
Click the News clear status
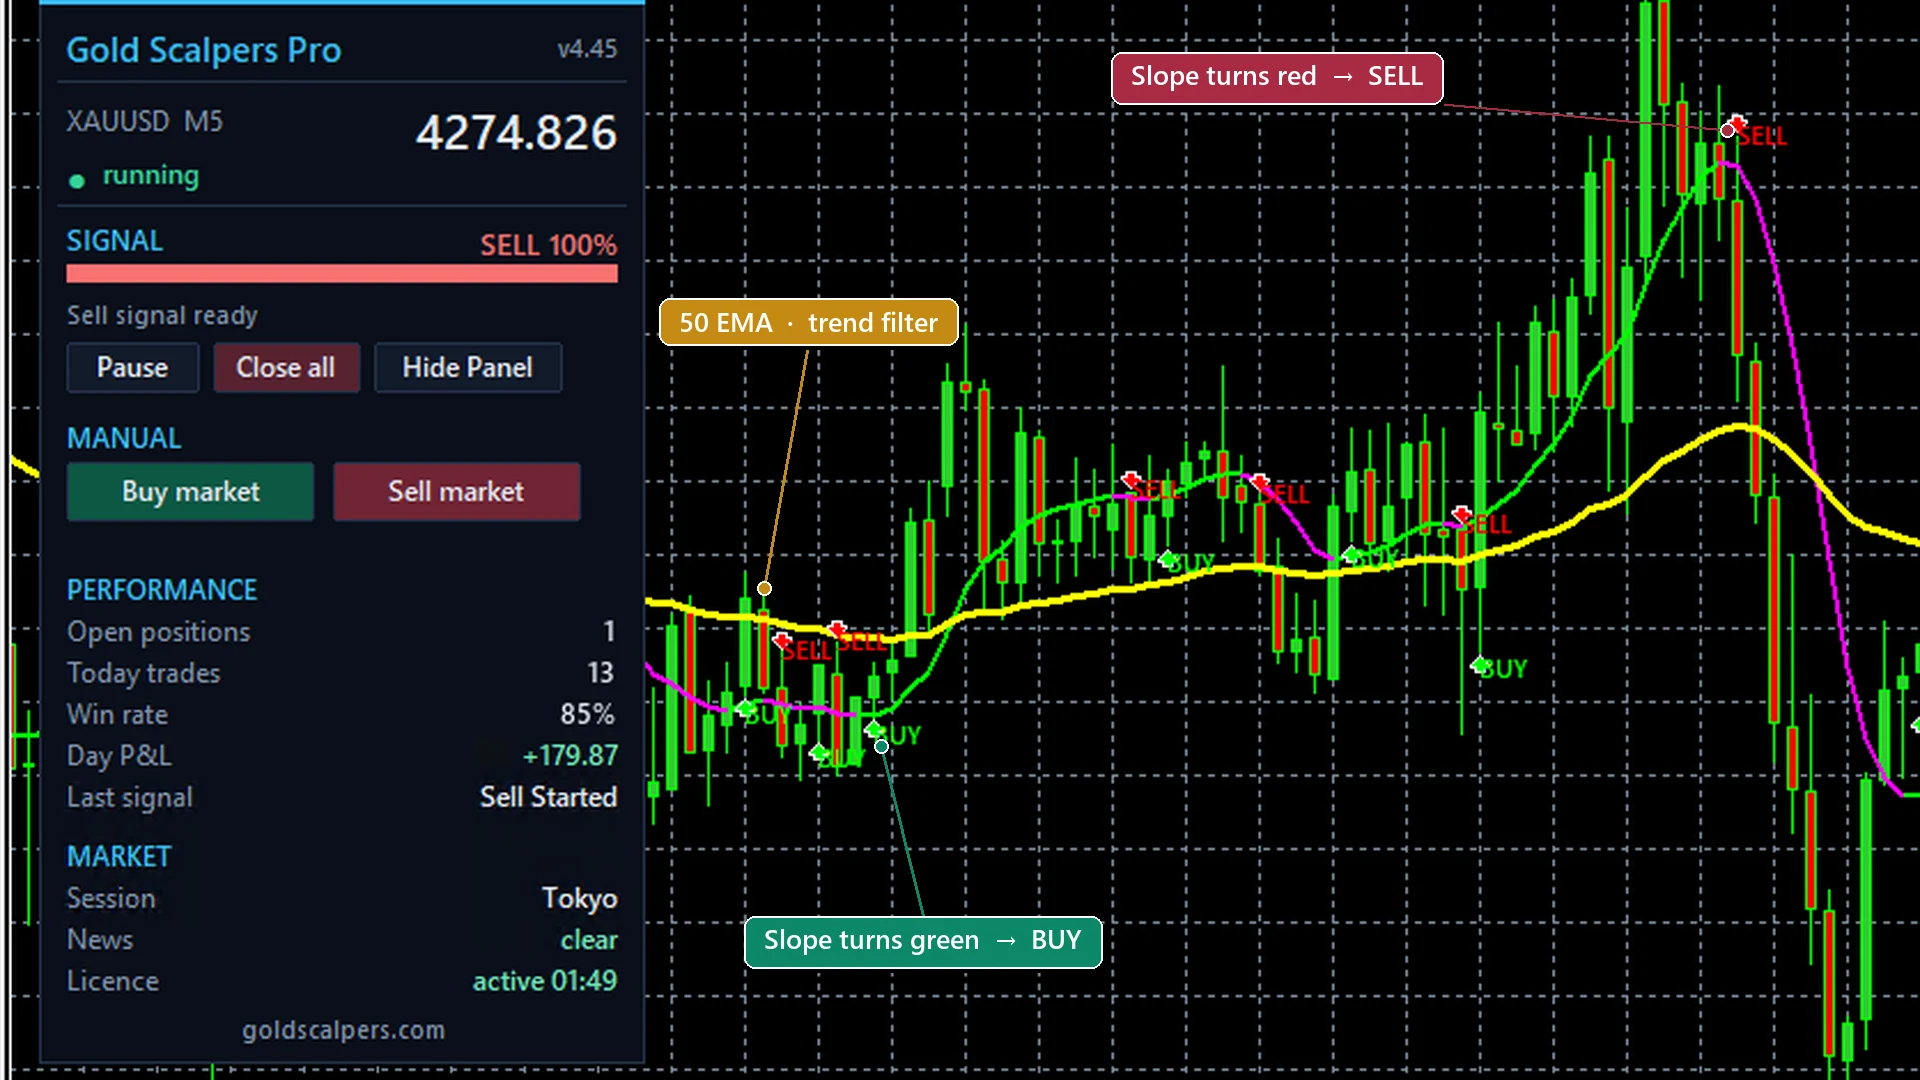[589, 940]
